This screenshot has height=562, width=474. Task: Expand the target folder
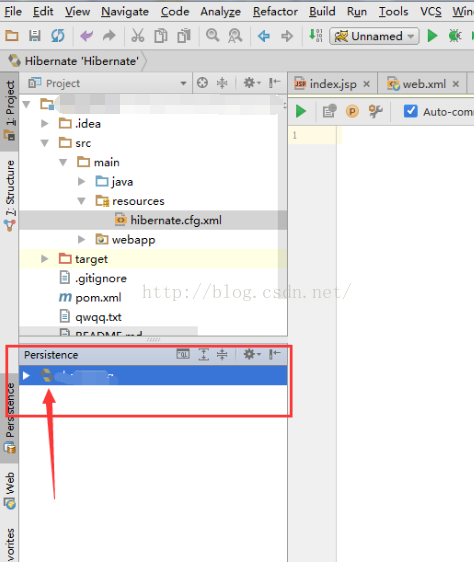coord(44,258)
